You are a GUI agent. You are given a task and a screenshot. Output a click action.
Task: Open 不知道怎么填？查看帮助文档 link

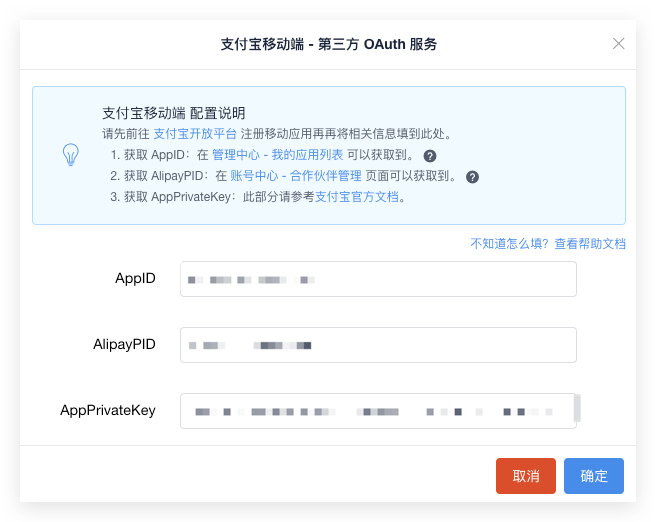point(548,244)
